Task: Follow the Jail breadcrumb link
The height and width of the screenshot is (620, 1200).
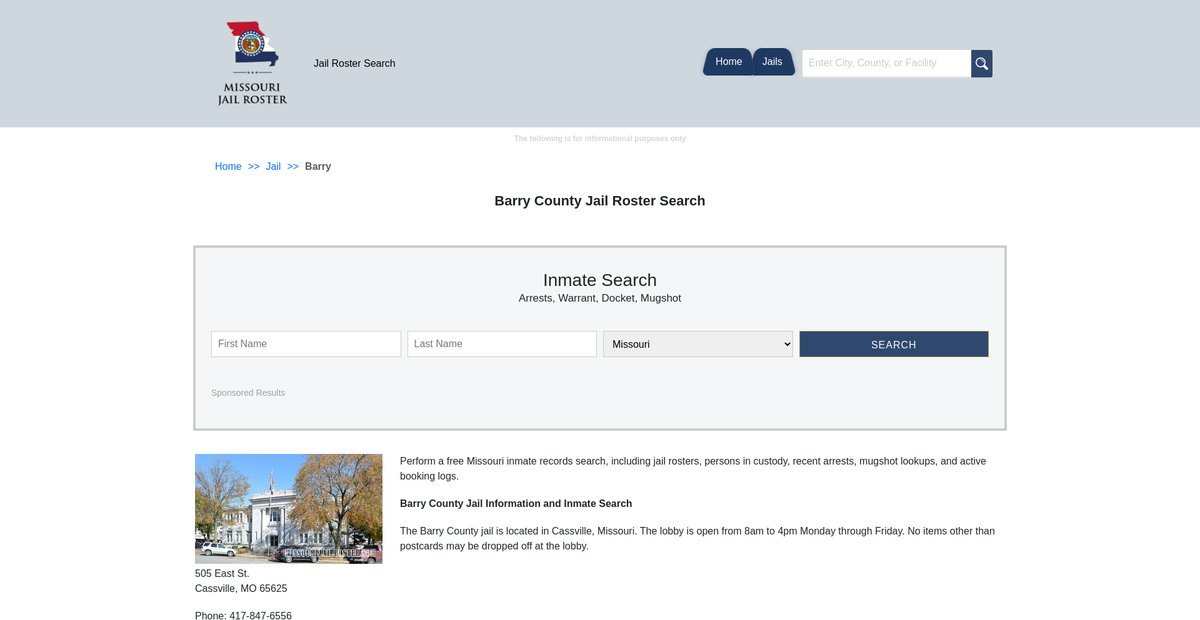Action: click(273, 167)
